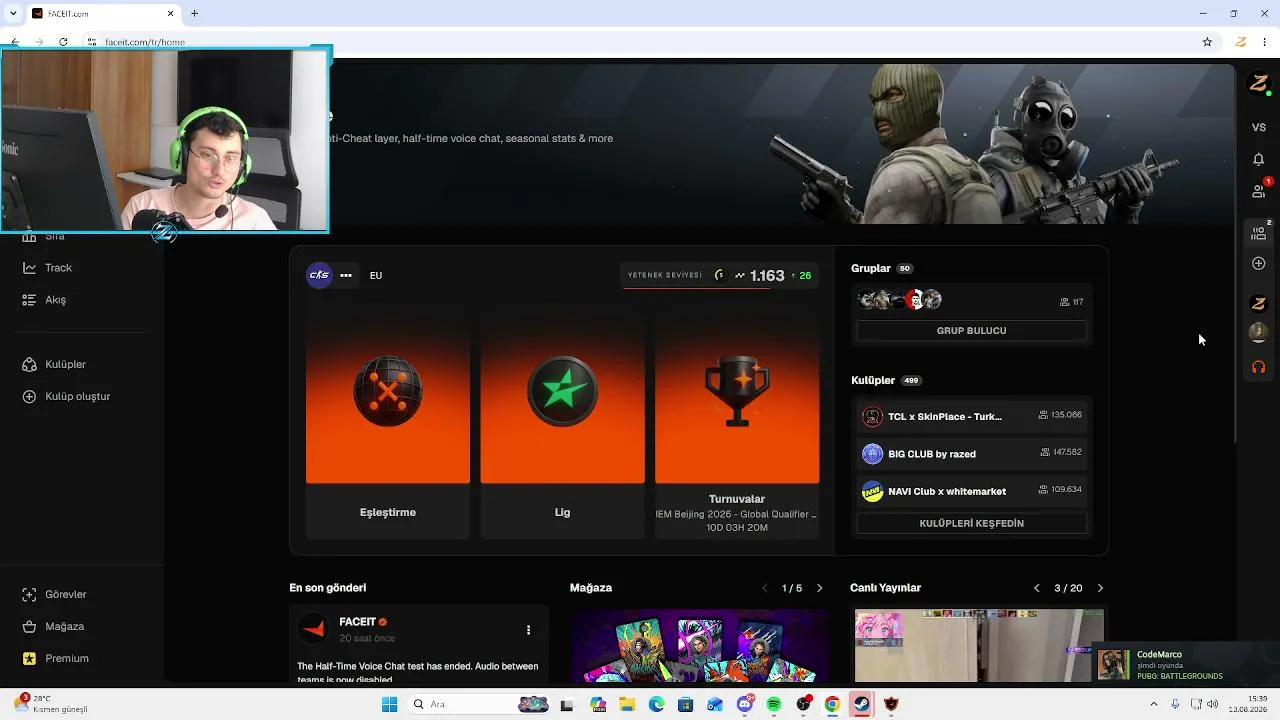The image size is (1280, 720).
Task: Click the browser address bar
Action: coord(640,42)
